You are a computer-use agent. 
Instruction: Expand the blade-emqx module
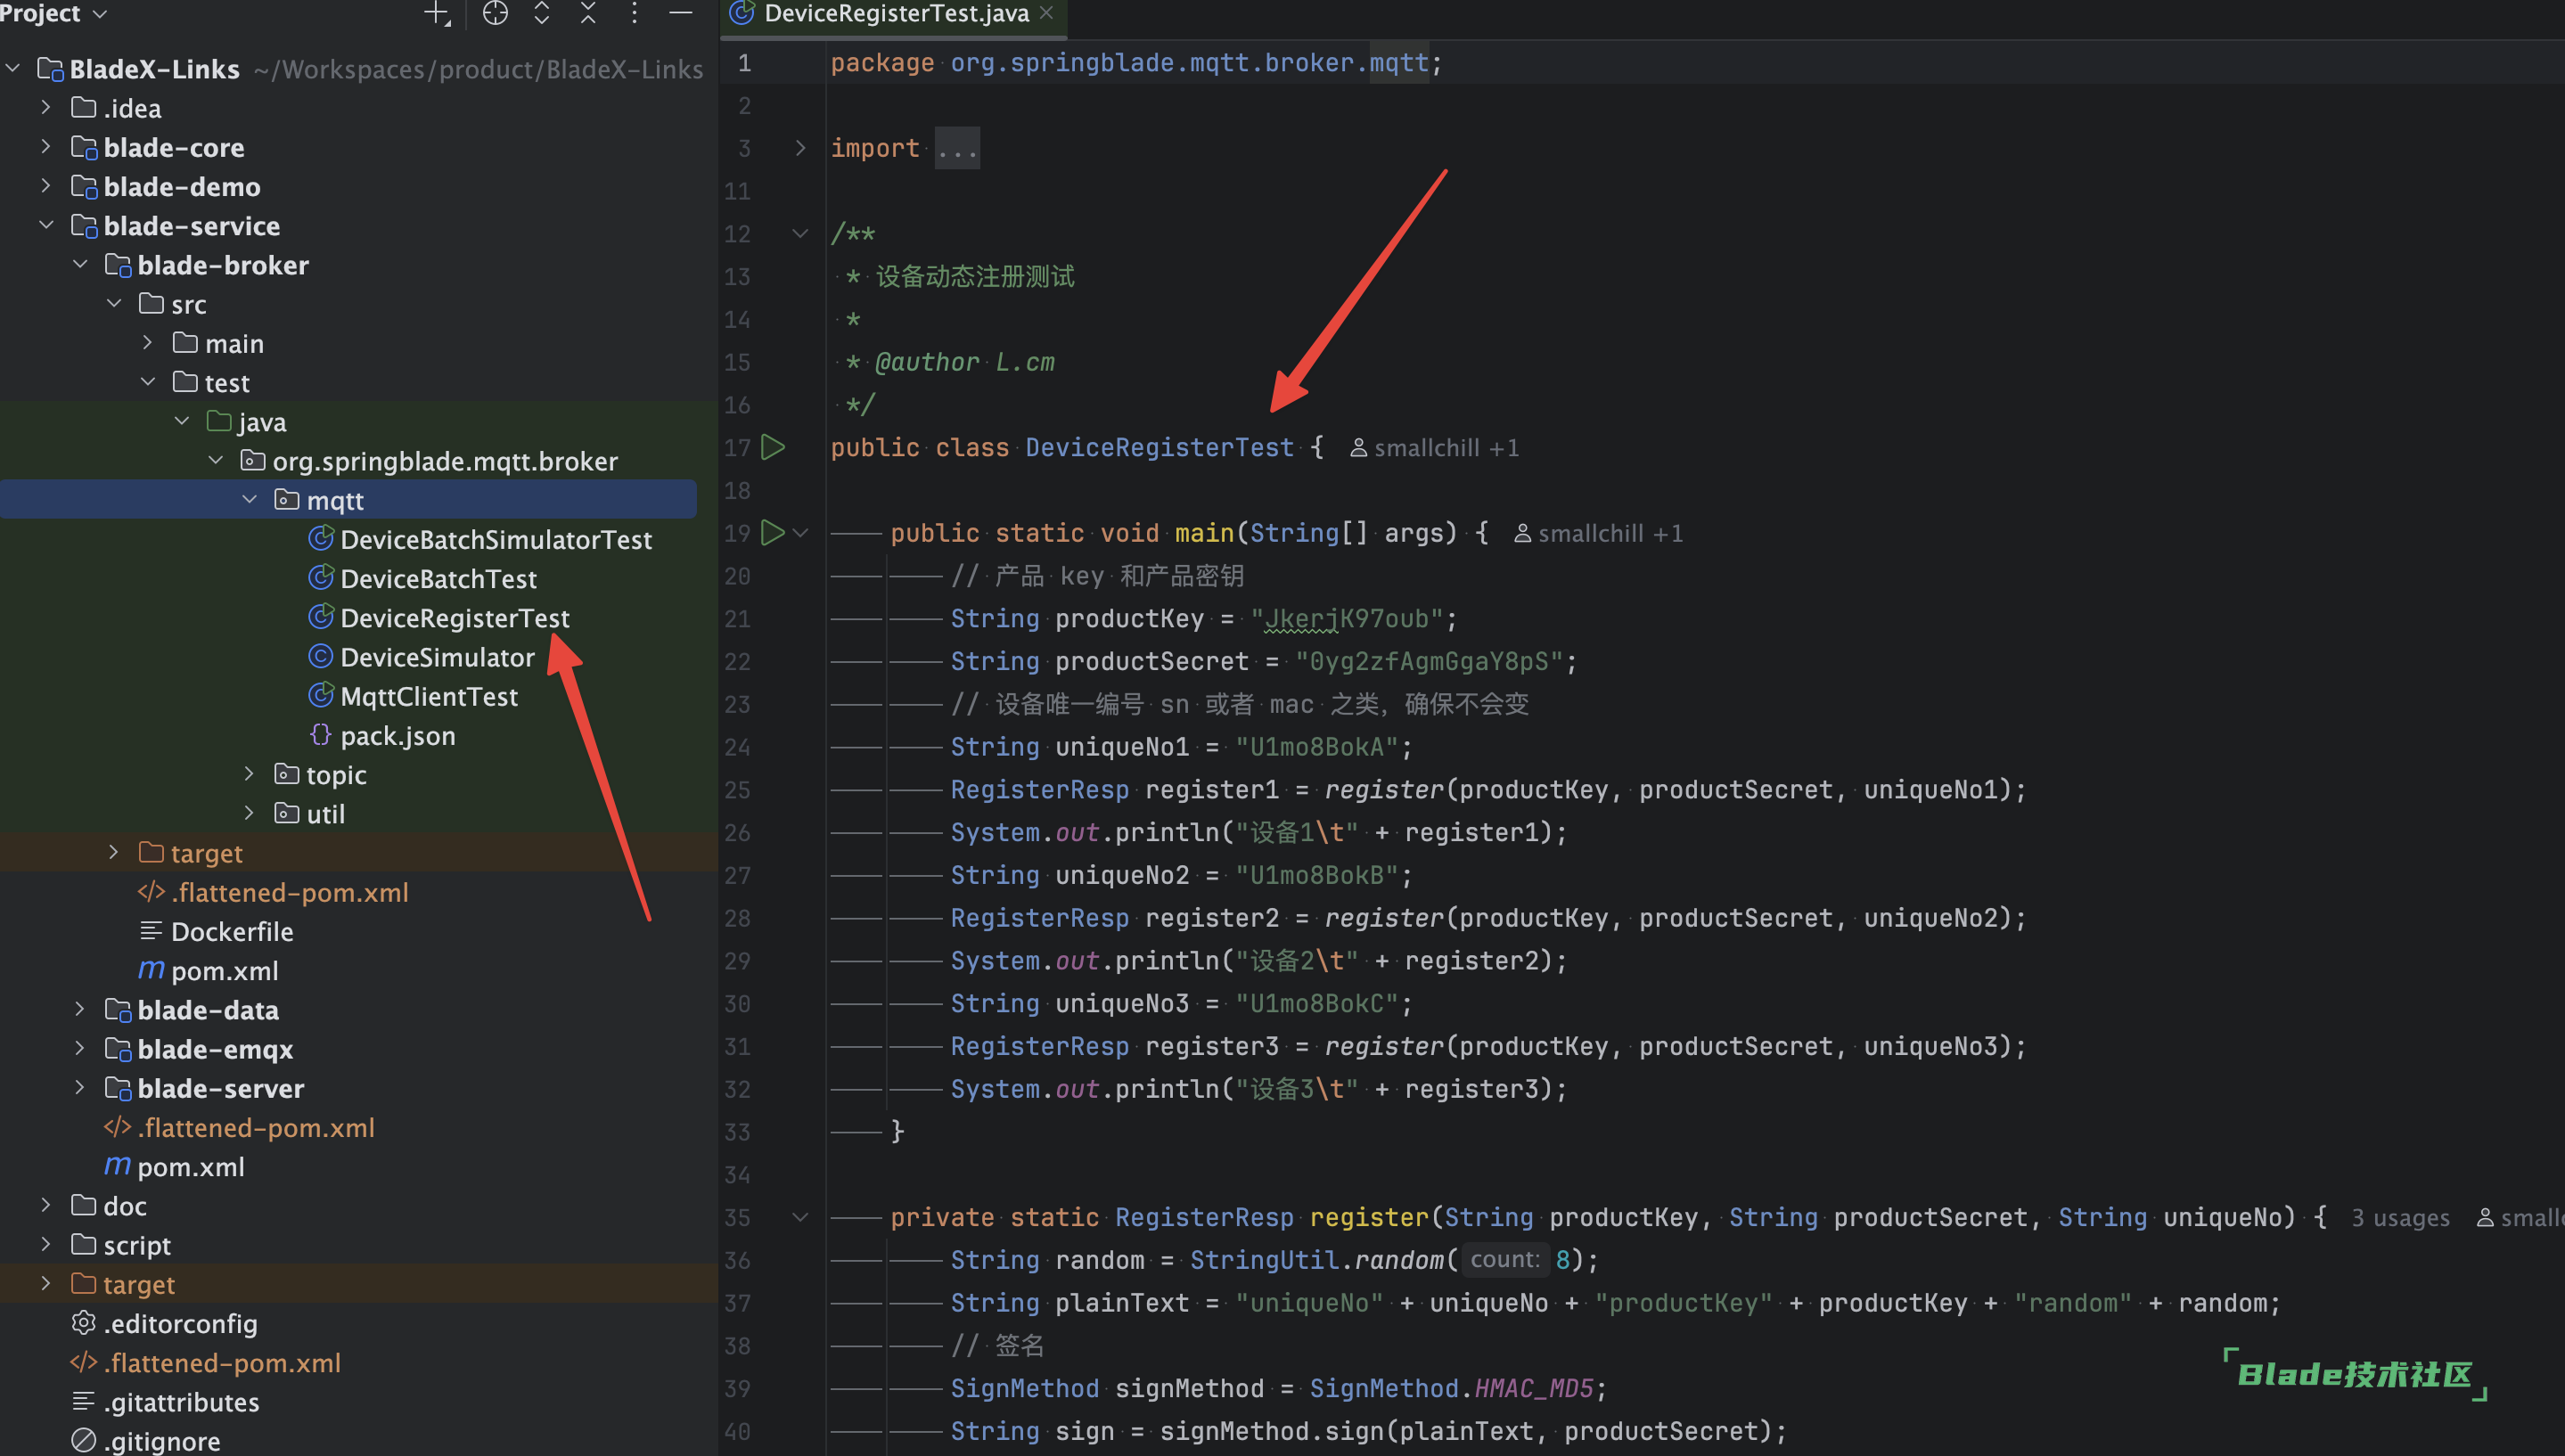[x=80, y=1048]
